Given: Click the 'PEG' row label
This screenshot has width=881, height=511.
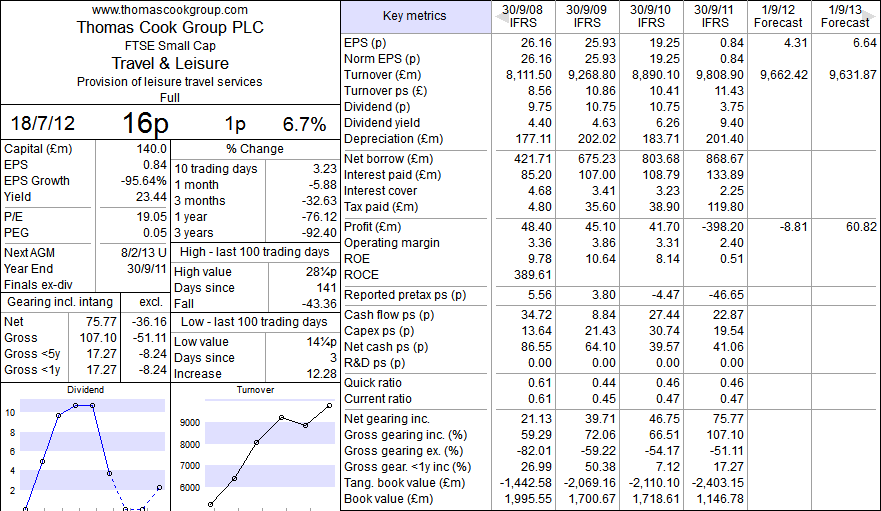Looking at the screenshot, I should (x=16, y=233).
